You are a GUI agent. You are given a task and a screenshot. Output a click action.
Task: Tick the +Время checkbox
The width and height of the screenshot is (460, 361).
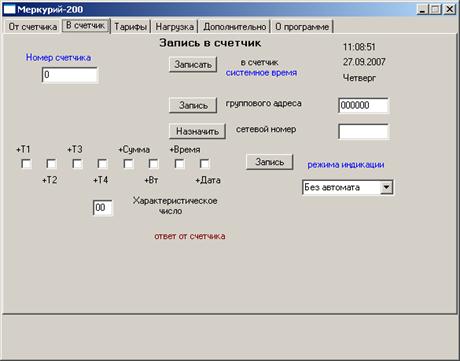180,164
